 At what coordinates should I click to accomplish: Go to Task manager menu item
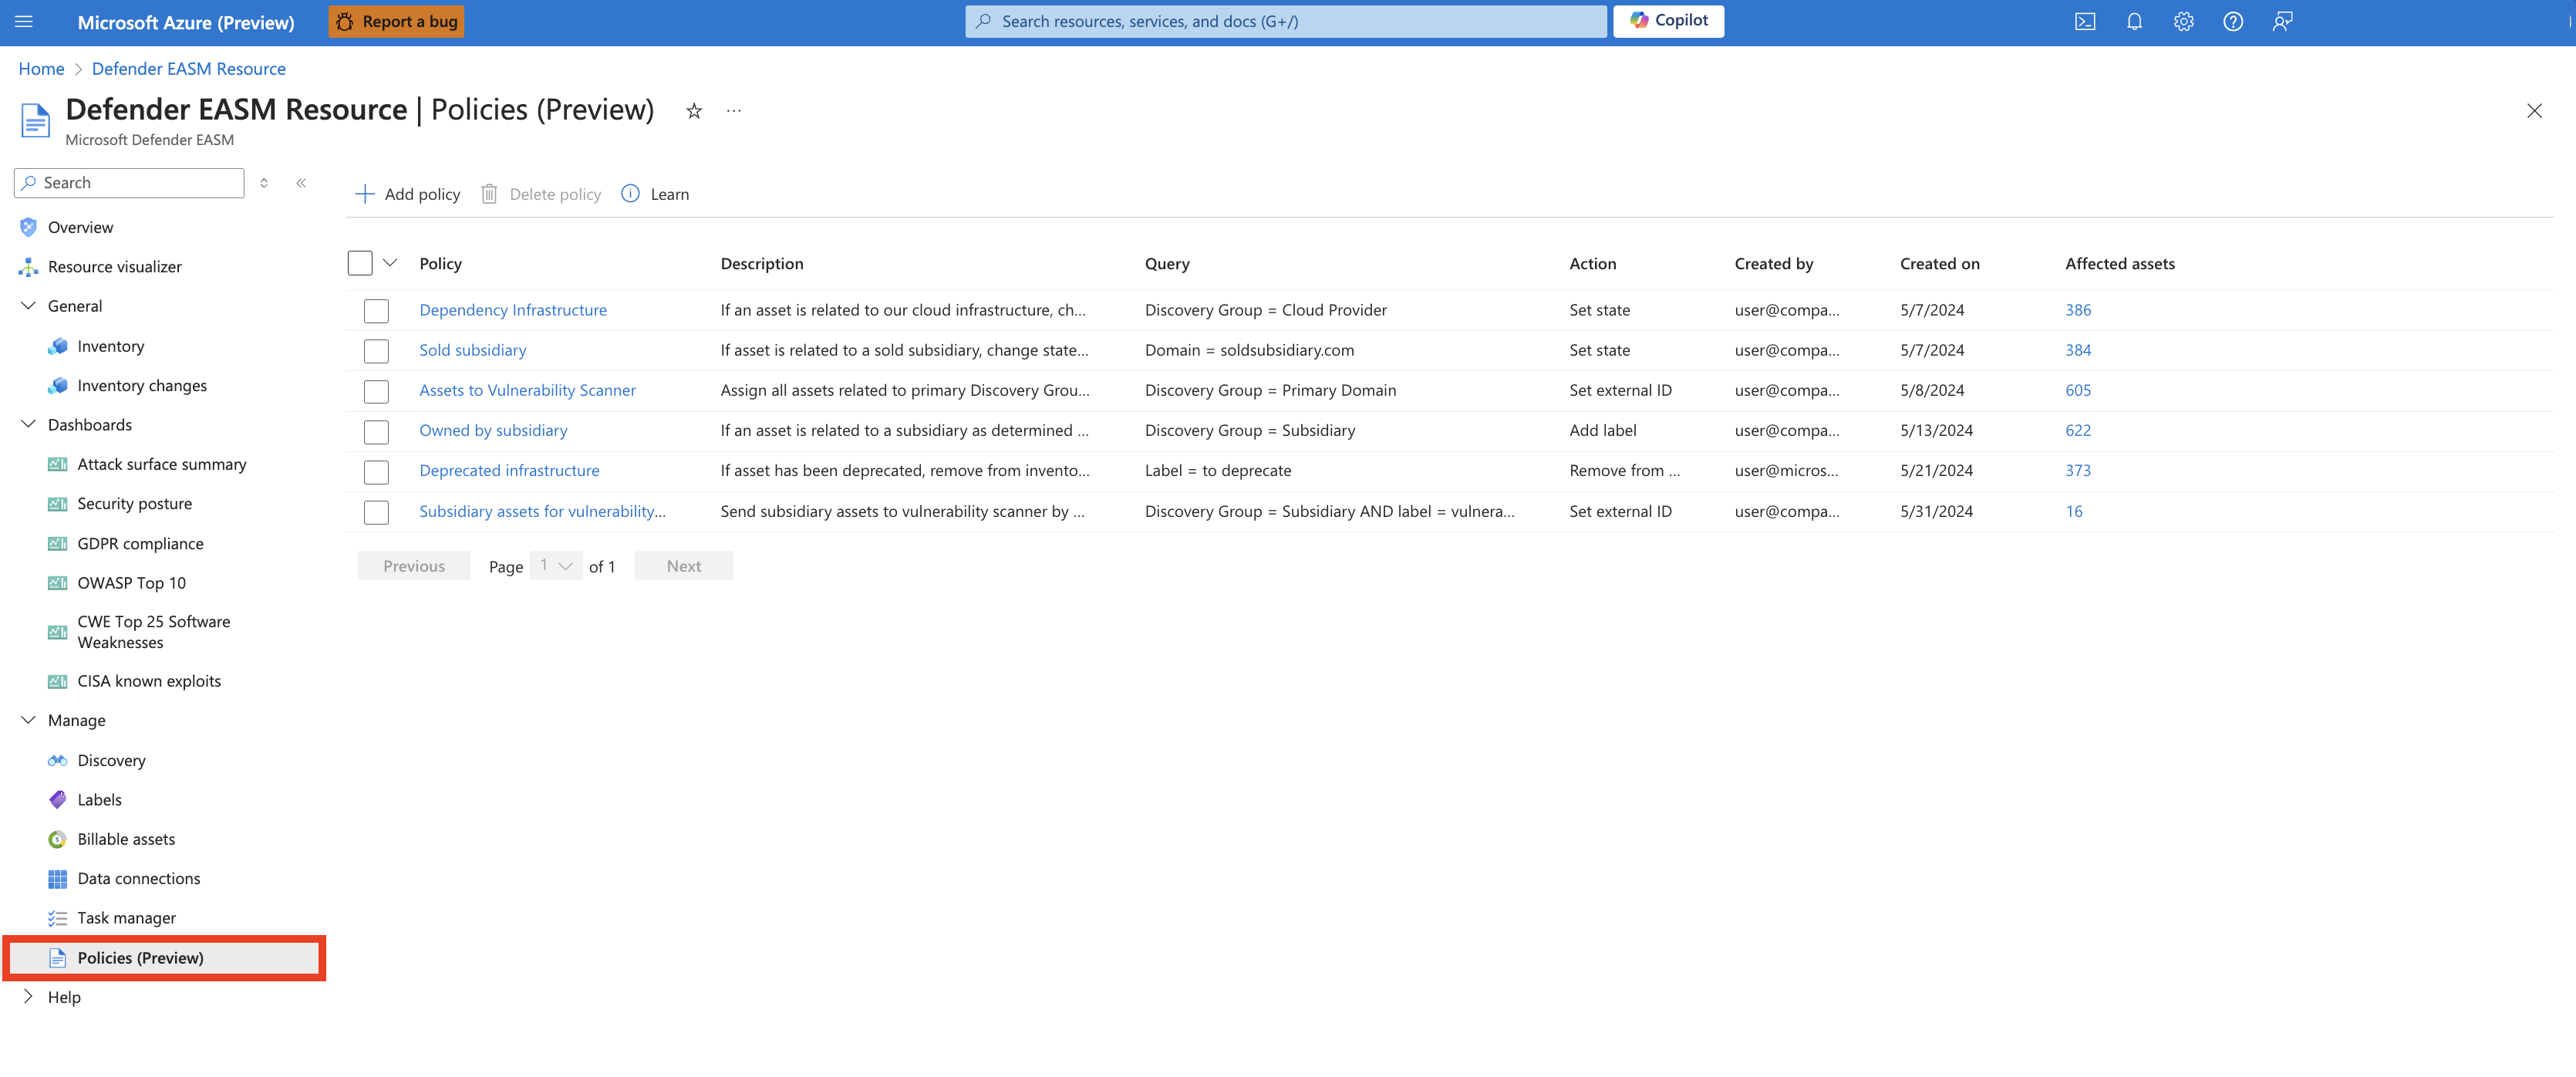tap(126, 918)
